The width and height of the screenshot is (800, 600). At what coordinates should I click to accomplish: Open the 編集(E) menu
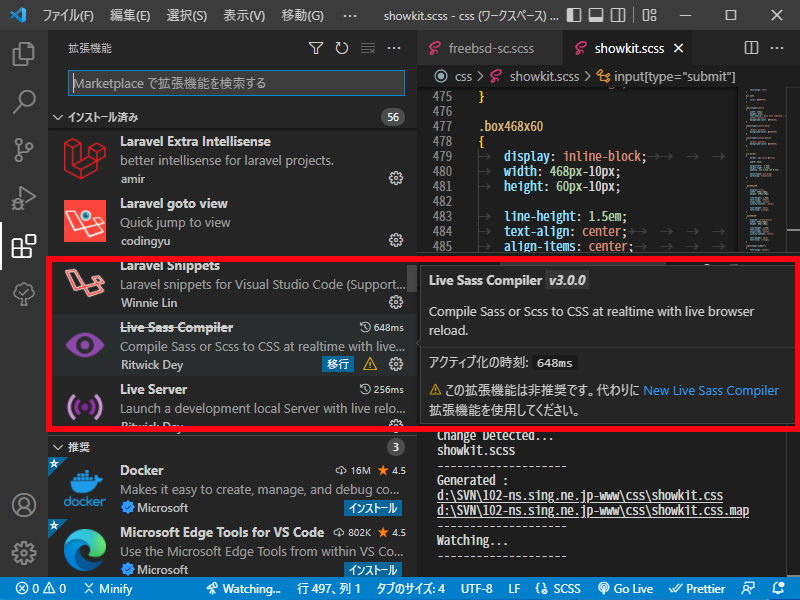point(130,15)
